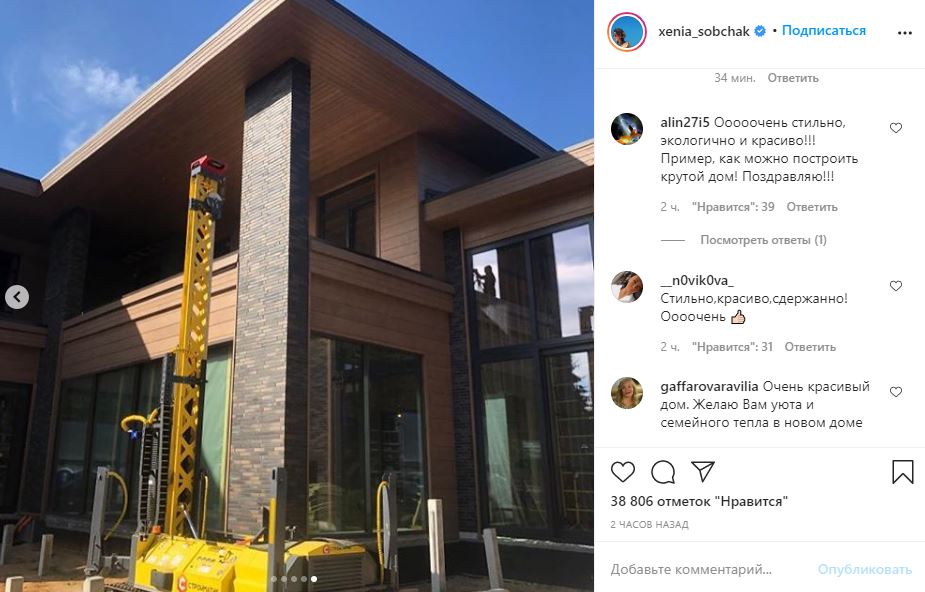The height and width of the screenshot is (592, 925).
Task: Go to previous photo with left arrow
Action: (17, 297)
